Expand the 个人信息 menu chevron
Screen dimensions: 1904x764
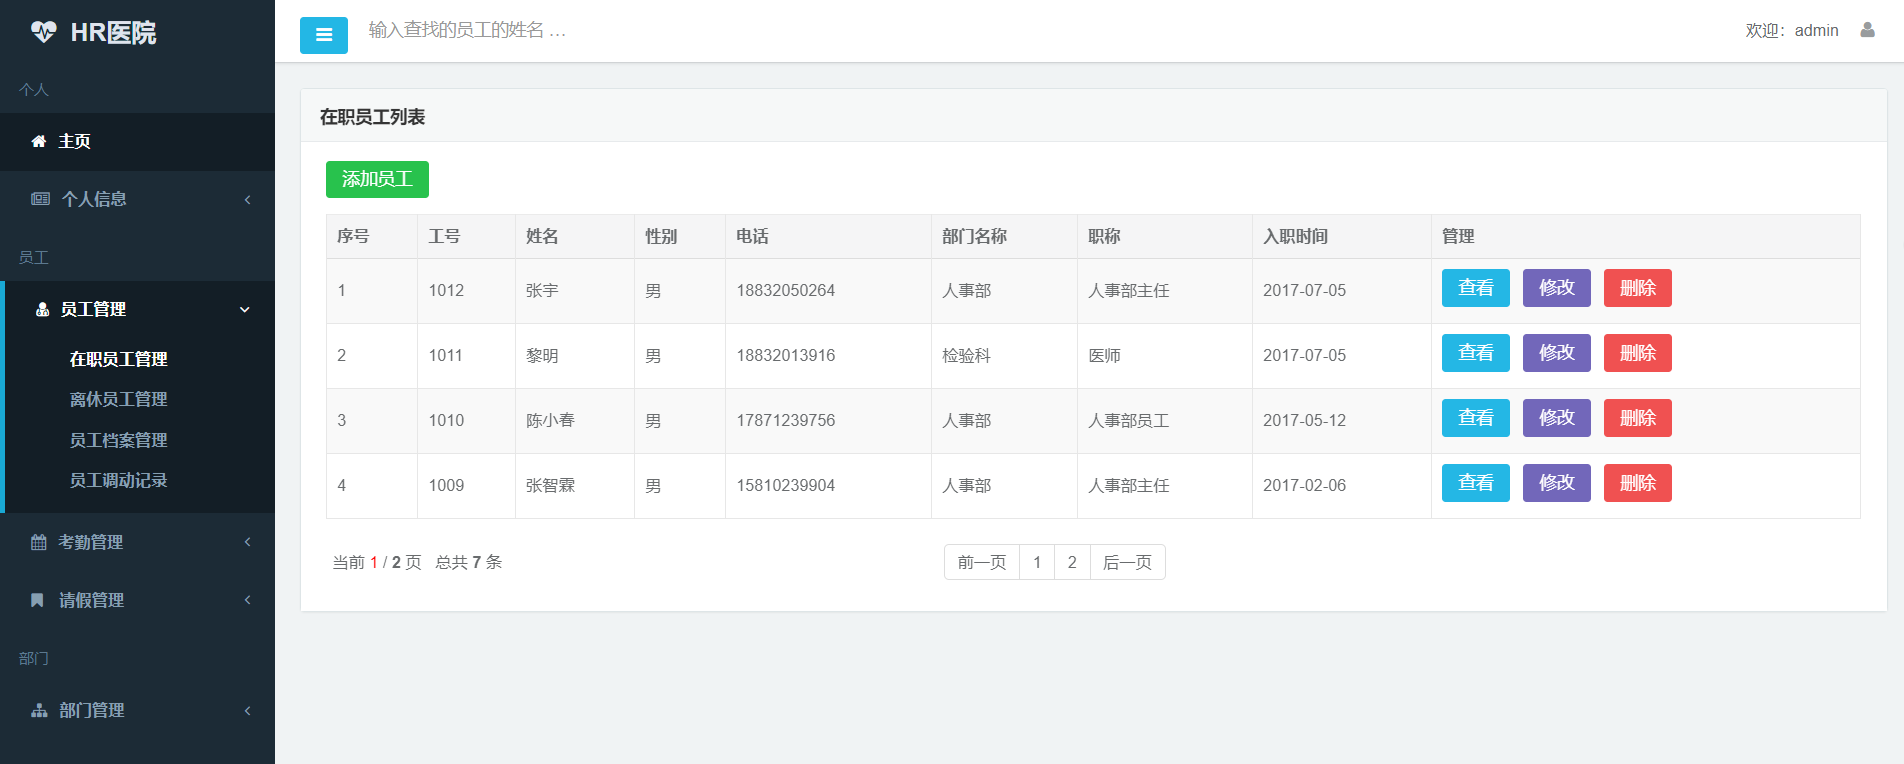pyautogui.click(x=247, y=199)
